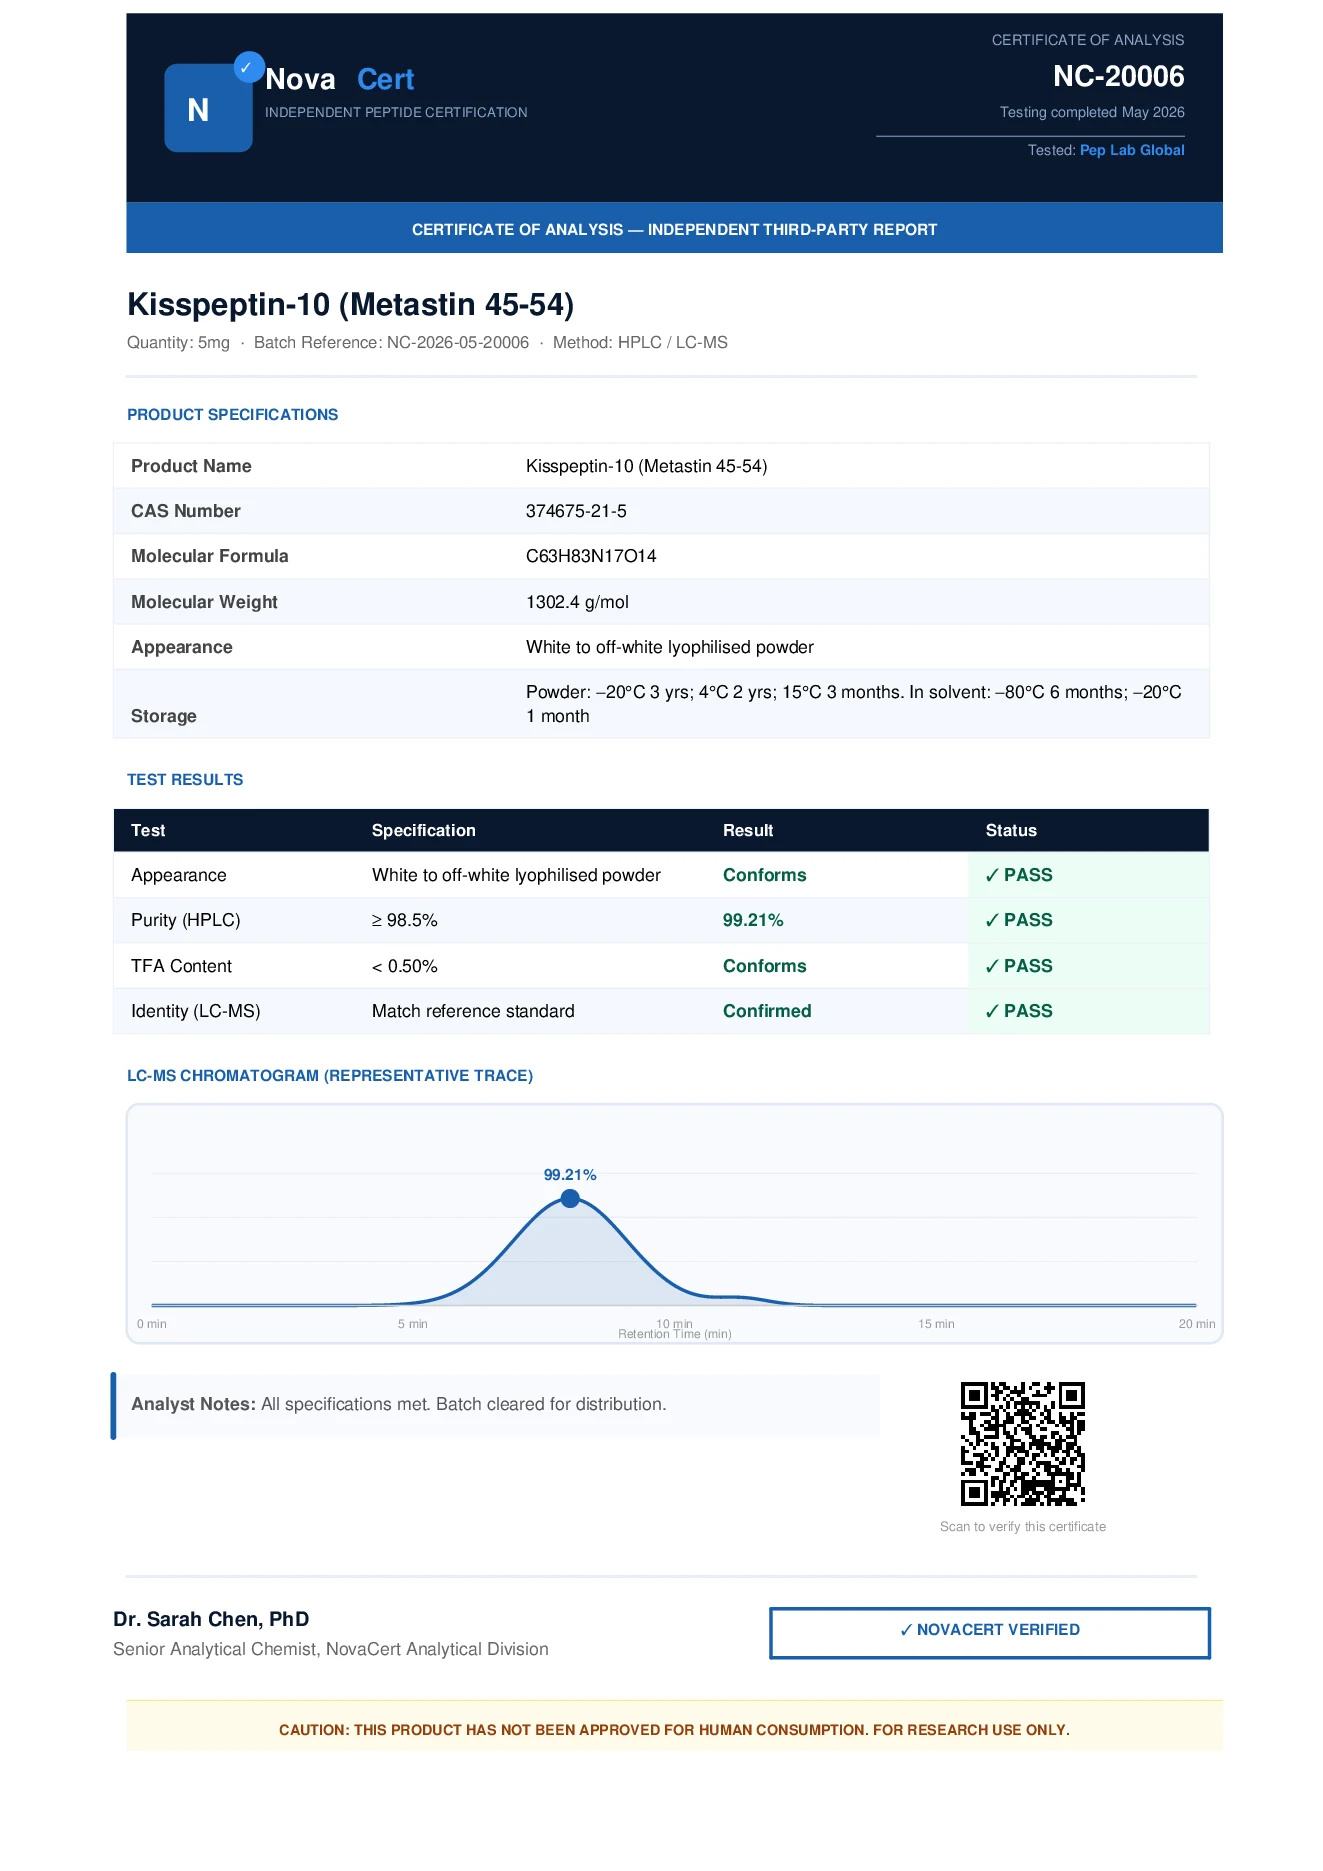Click the Kisspeptin-10 (Metastin 45-54) heading
Image resolution: width=1323 pixels, height=1871 pixels.
pyautogui.click(x=350, y=304)
